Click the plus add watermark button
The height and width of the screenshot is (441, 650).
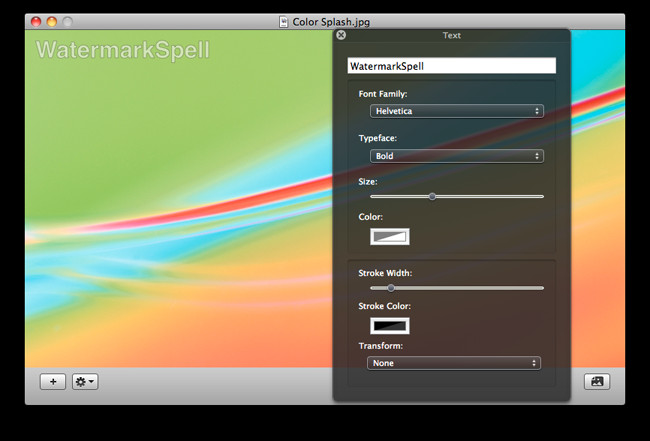pyautogui.click(x=53, y=381)
